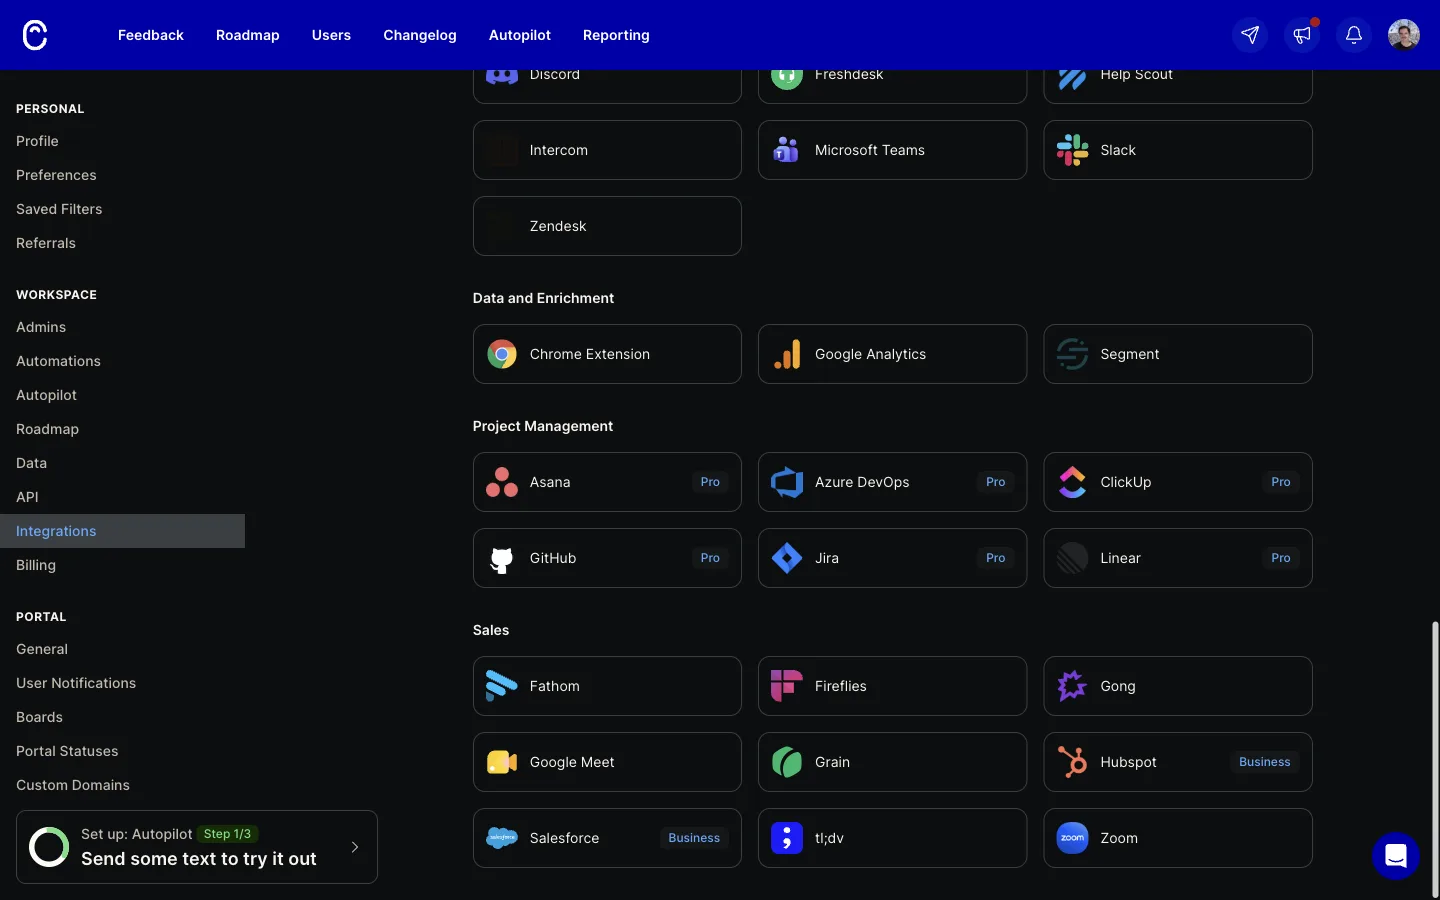This screenshot has height=900, width=1440.
Task: Open the Intercom chat launcher bubble
Action: pos(1396,856)
